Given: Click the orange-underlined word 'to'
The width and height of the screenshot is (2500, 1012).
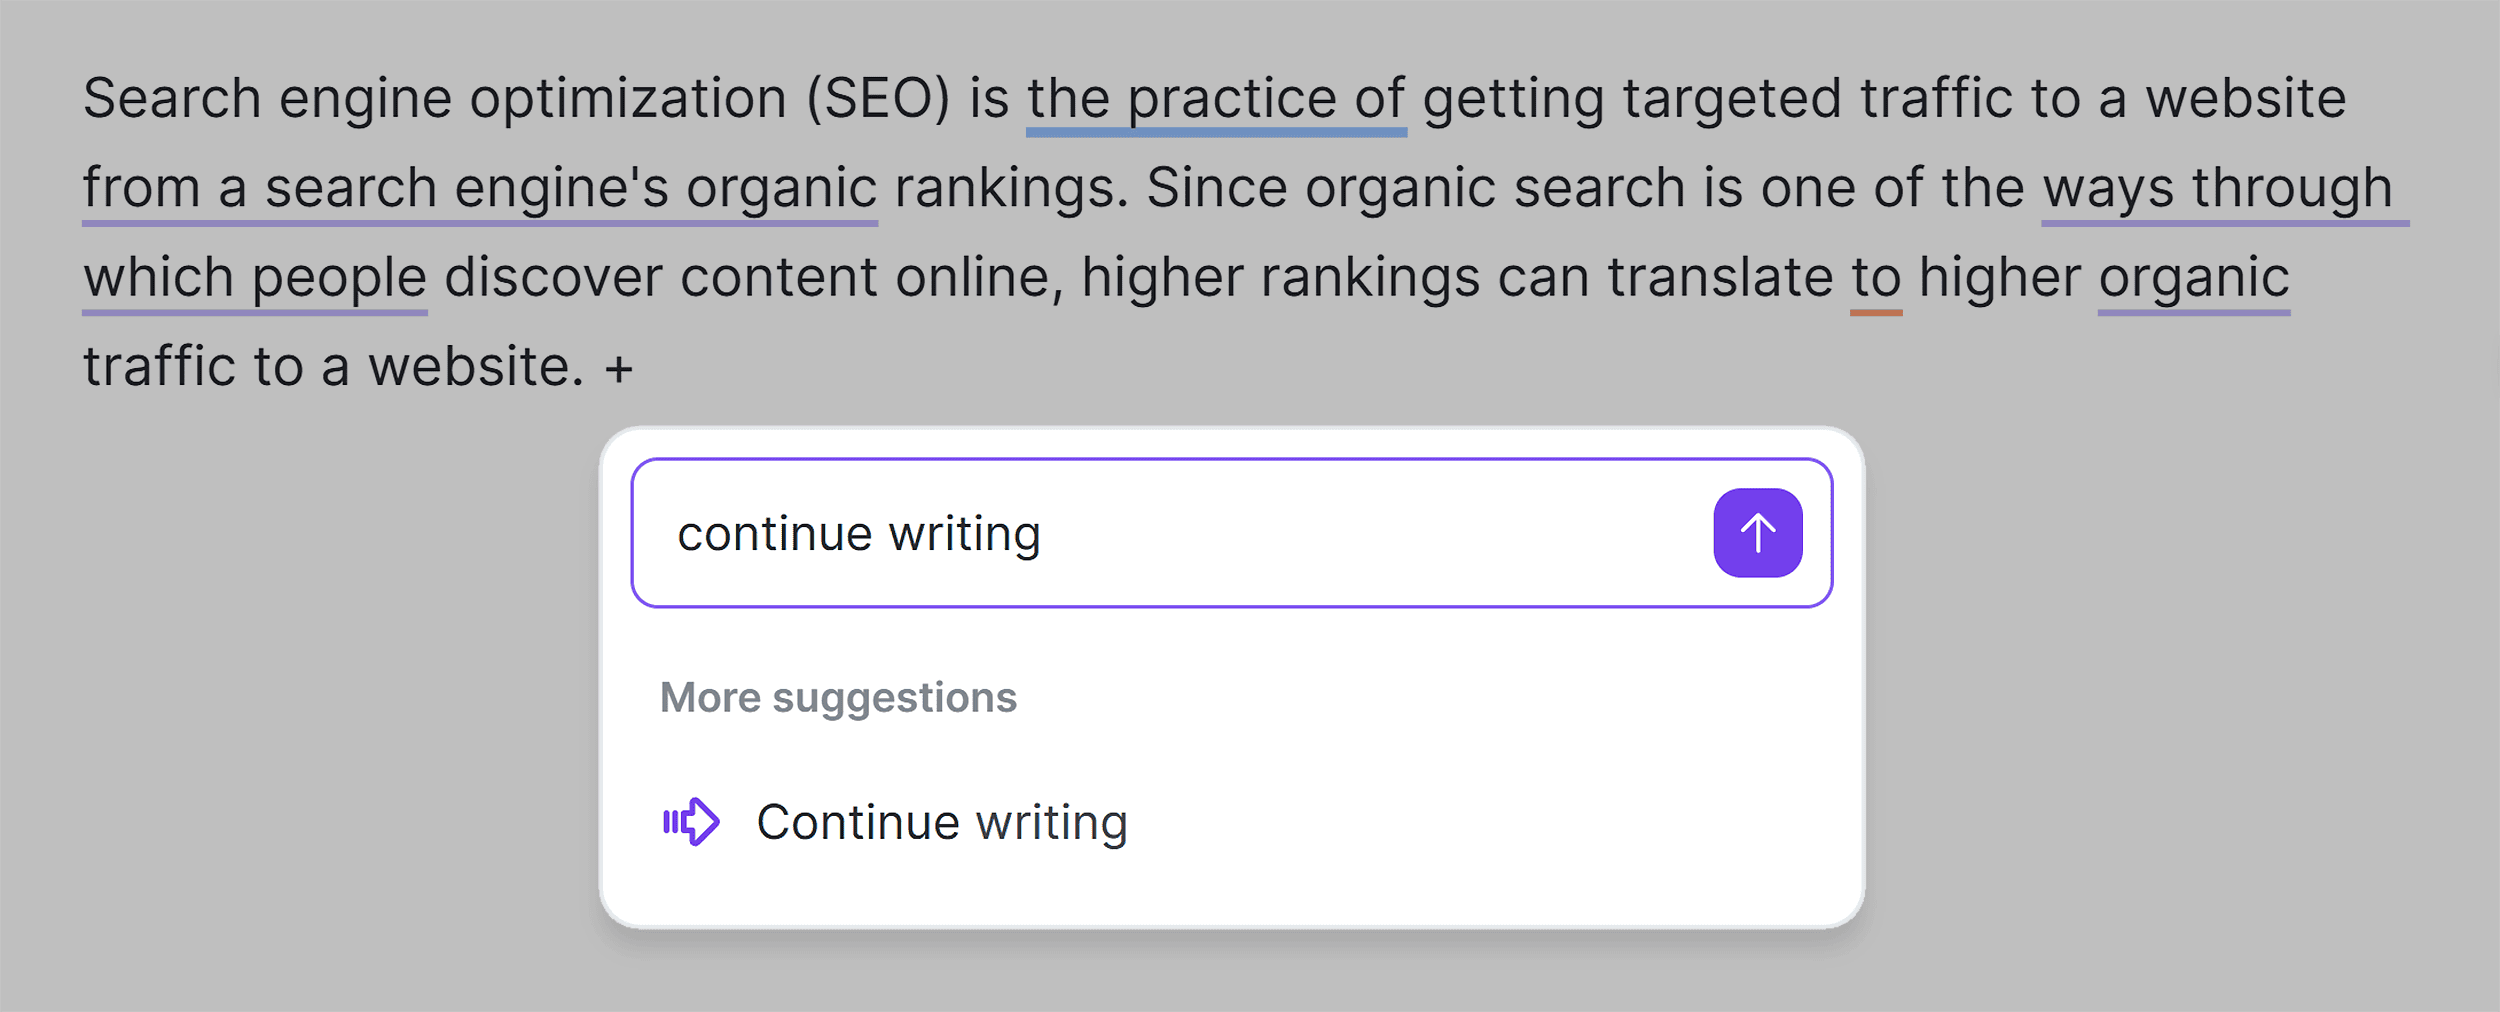Looking at the screenshot, I should pos(1876,276).
